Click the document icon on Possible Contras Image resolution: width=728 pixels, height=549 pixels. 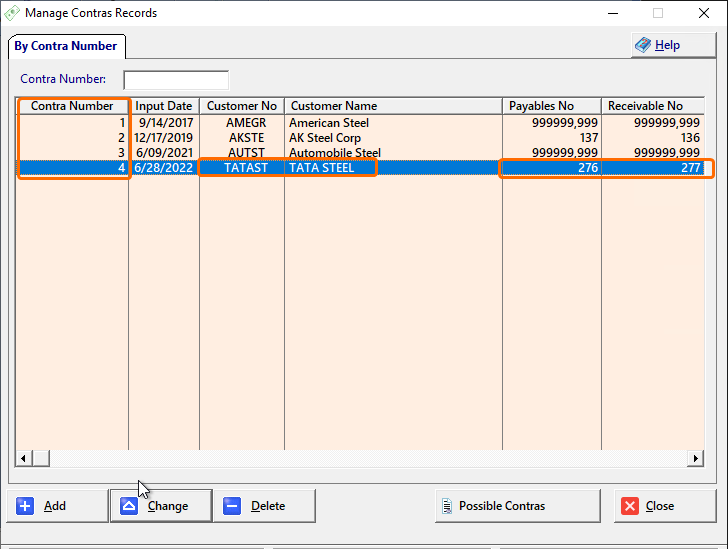pos(444,506)
